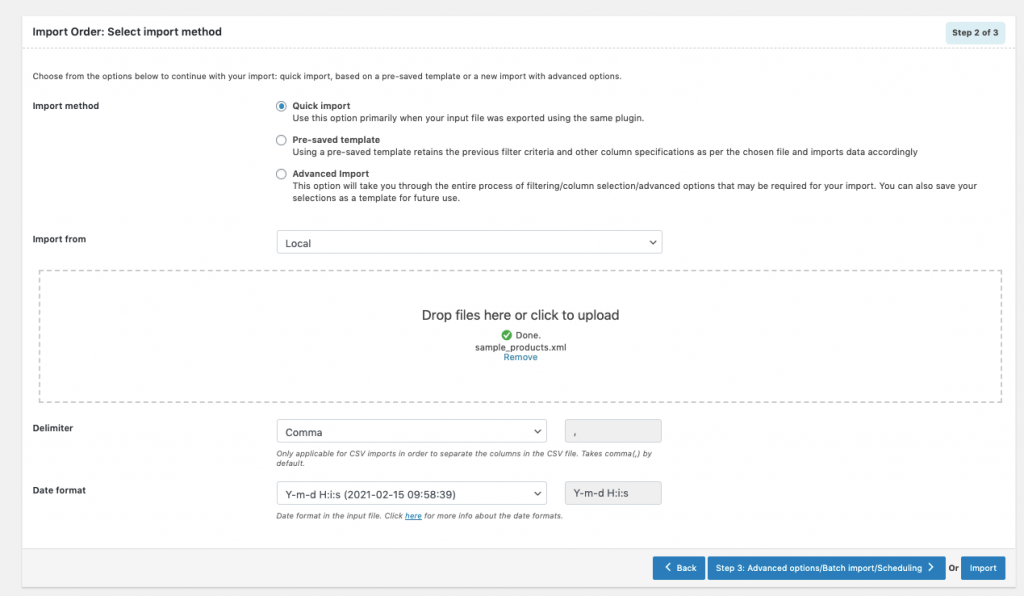
Task: Expand the Delimiter Comma dropdown
Action: [x=411, y=432]
